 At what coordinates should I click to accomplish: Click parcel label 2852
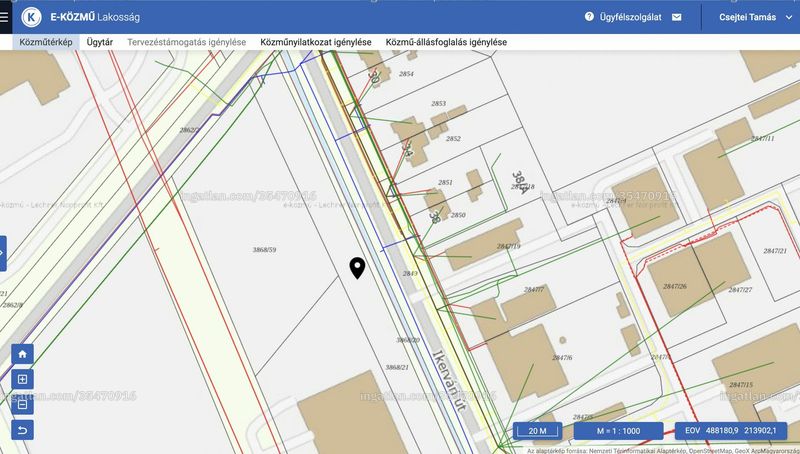click(x=453, y=138)
